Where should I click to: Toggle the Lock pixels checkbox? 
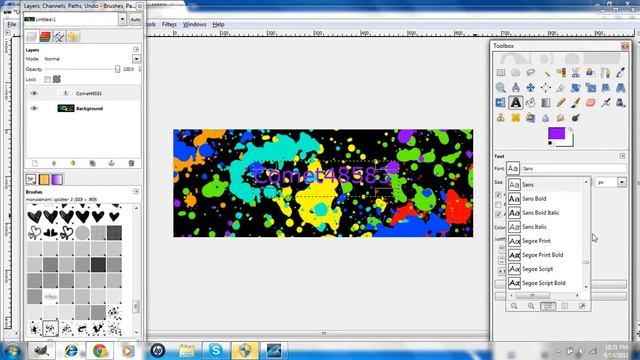pos(47,79)
